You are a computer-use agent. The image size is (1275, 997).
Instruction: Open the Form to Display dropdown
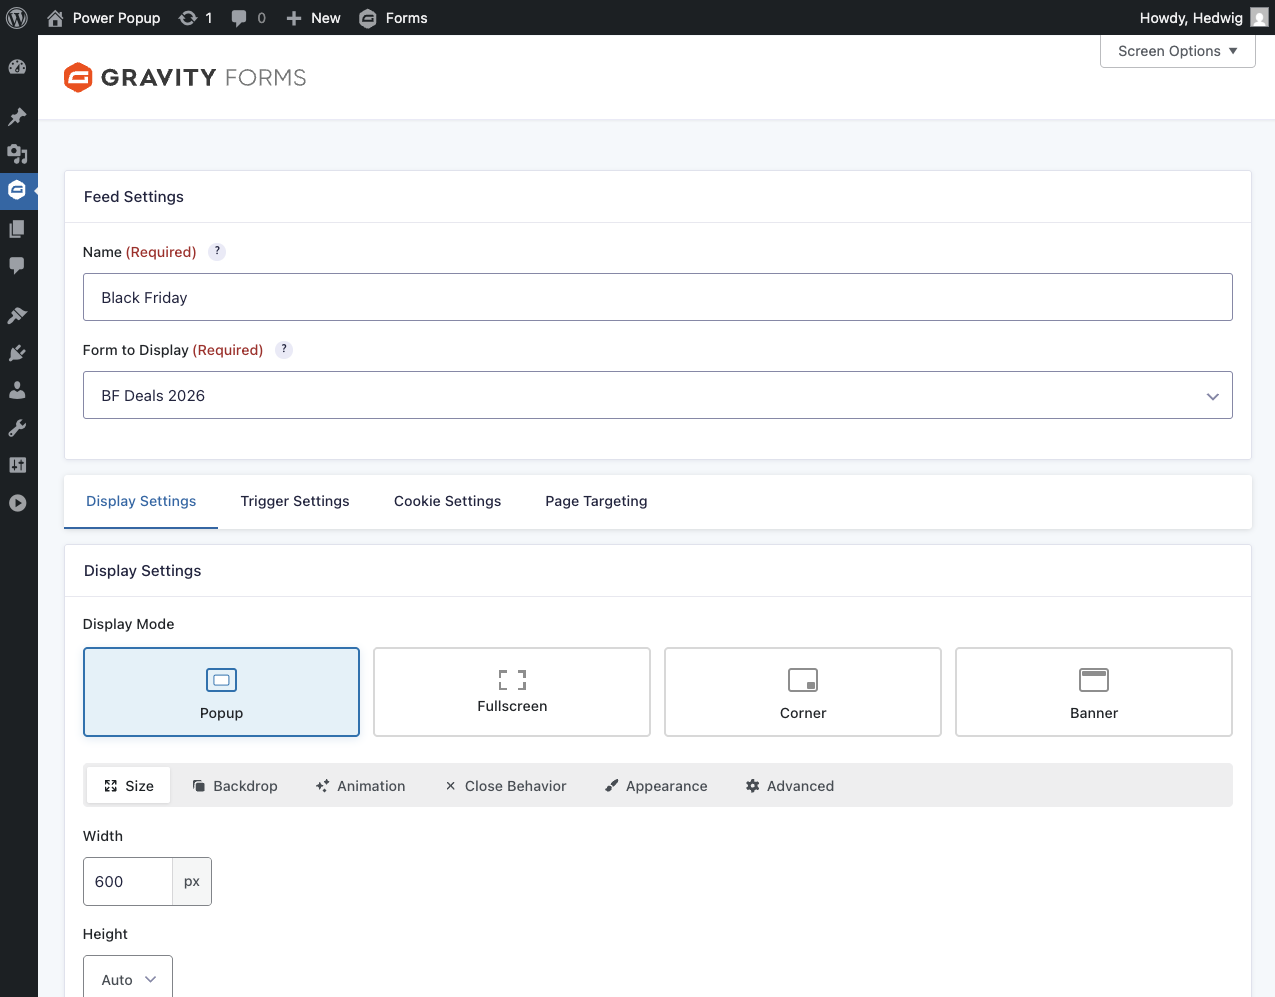tap(657, 396)
